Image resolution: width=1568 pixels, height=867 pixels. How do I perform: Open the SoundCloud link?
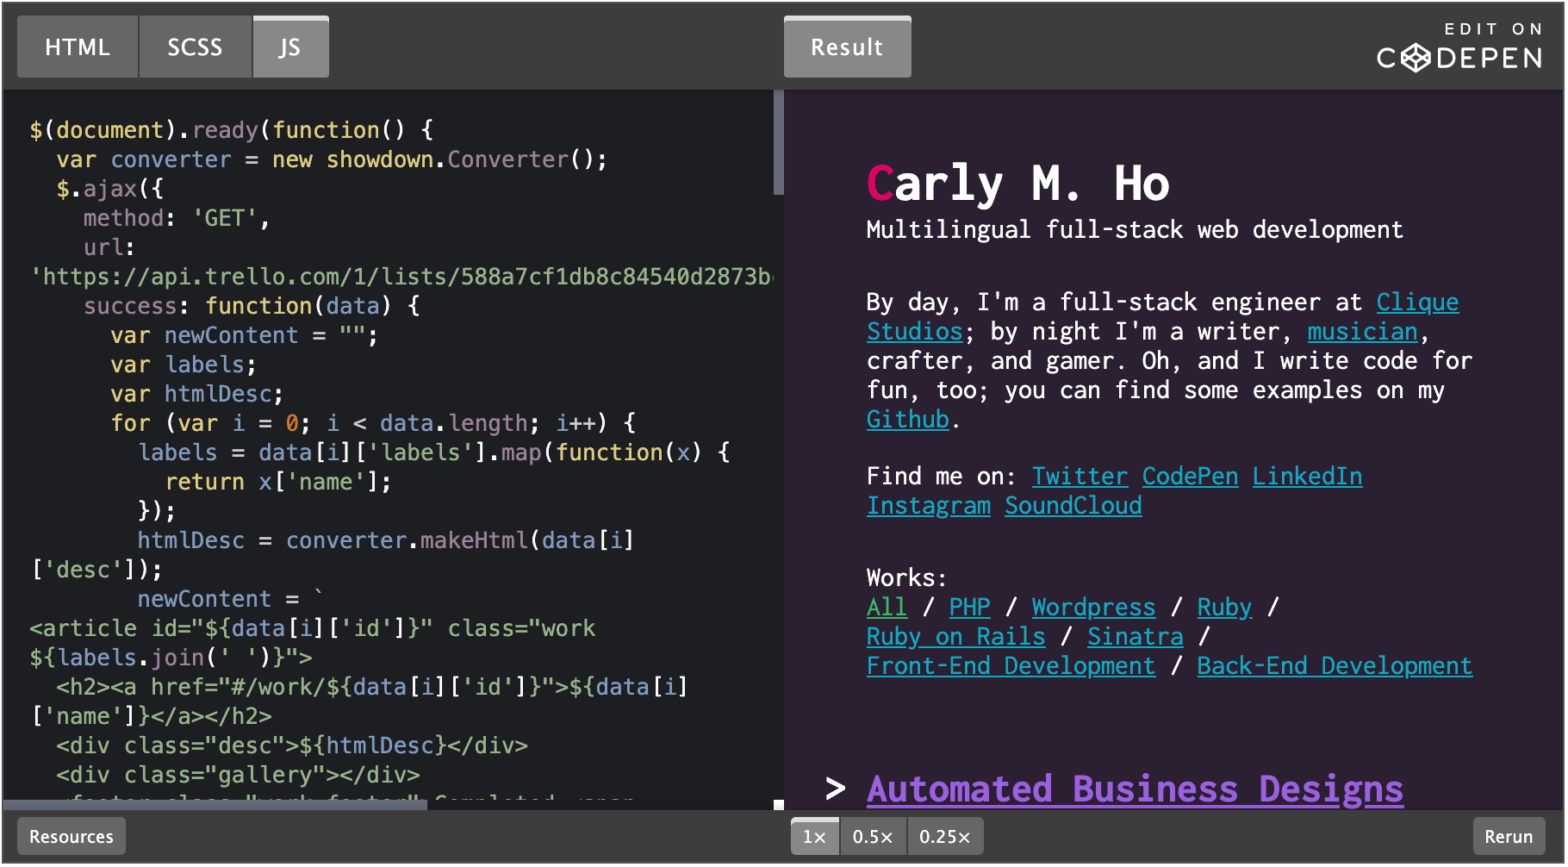pyautogui.click(x=1073, y=506)
